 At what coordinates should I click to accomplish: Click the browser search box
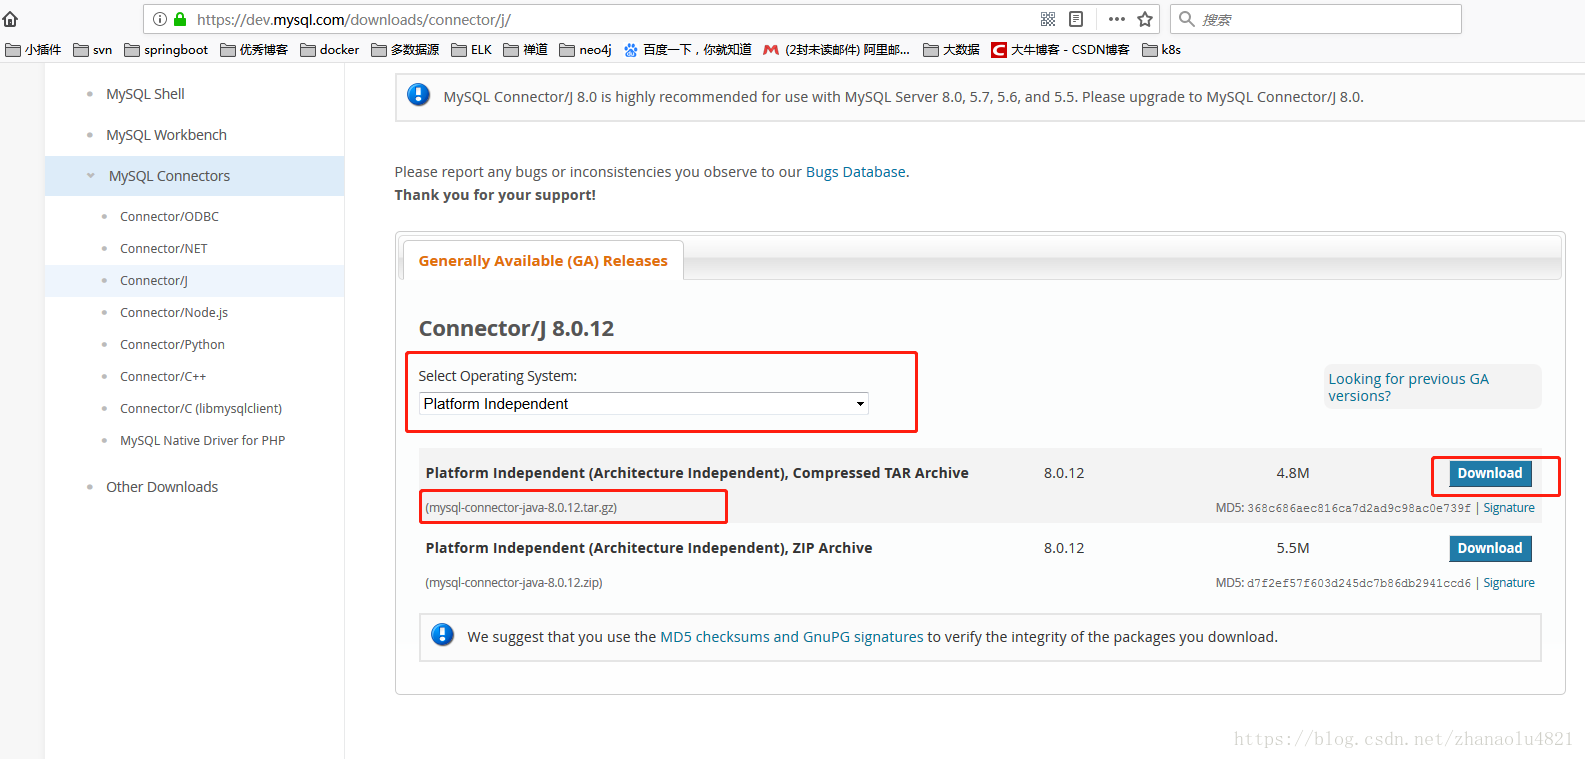(1315, 19)
